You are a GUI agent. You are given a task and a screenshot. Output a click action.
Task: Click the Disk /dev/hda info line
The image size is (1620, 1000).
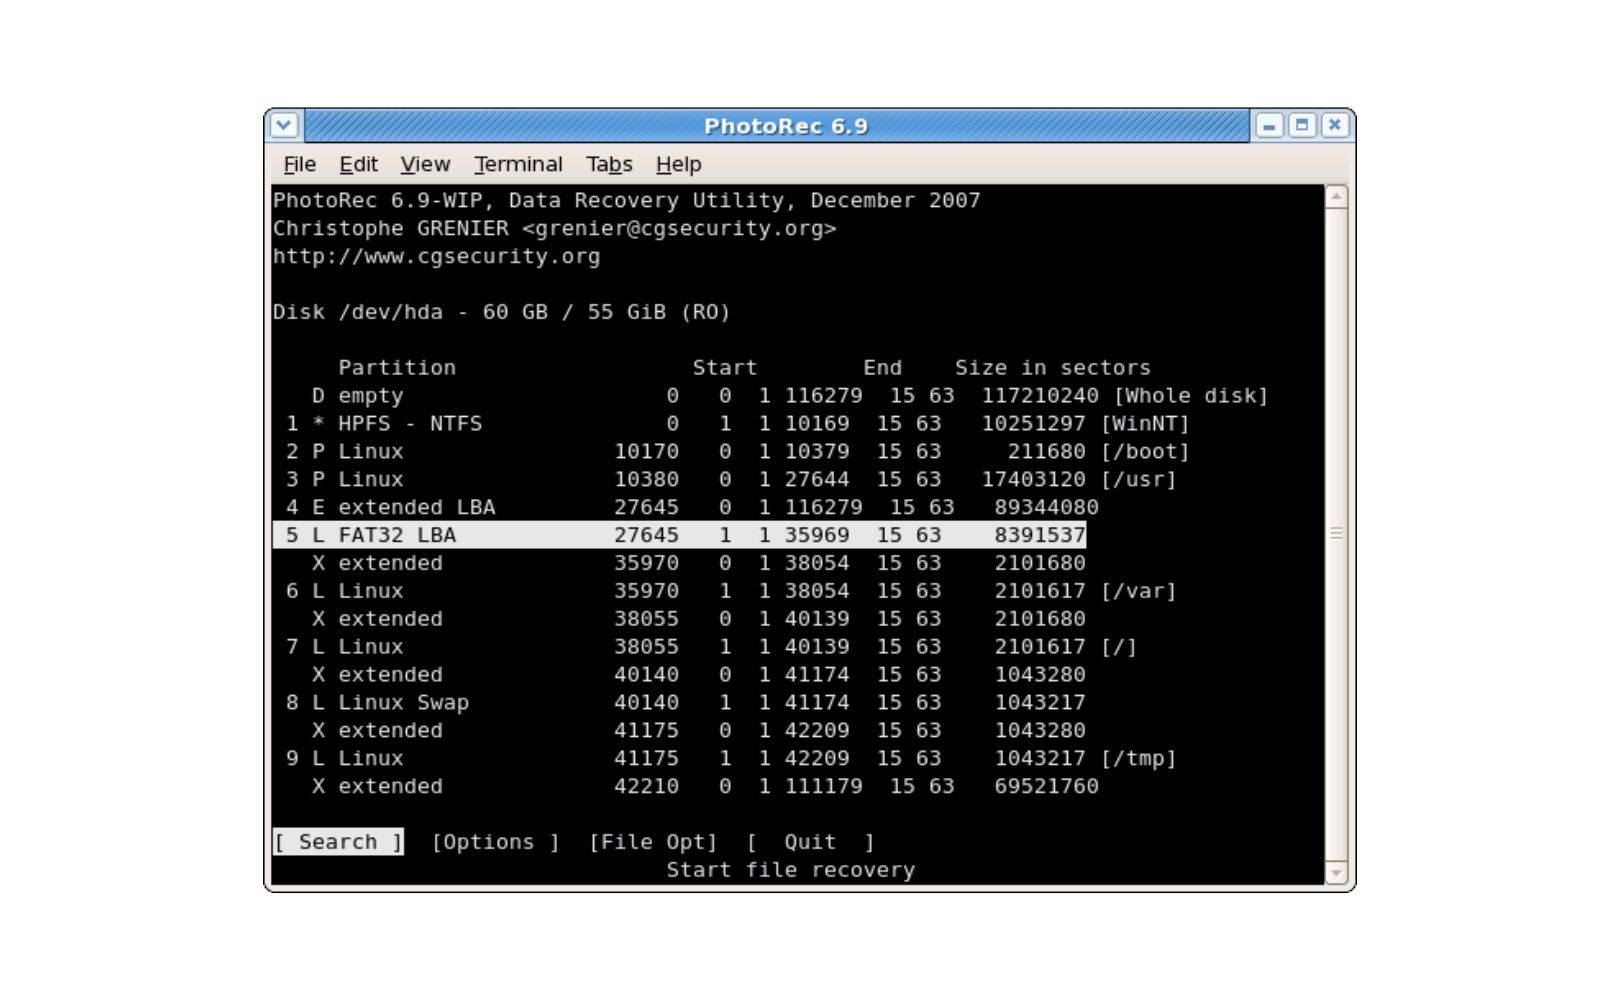point(502,312)
